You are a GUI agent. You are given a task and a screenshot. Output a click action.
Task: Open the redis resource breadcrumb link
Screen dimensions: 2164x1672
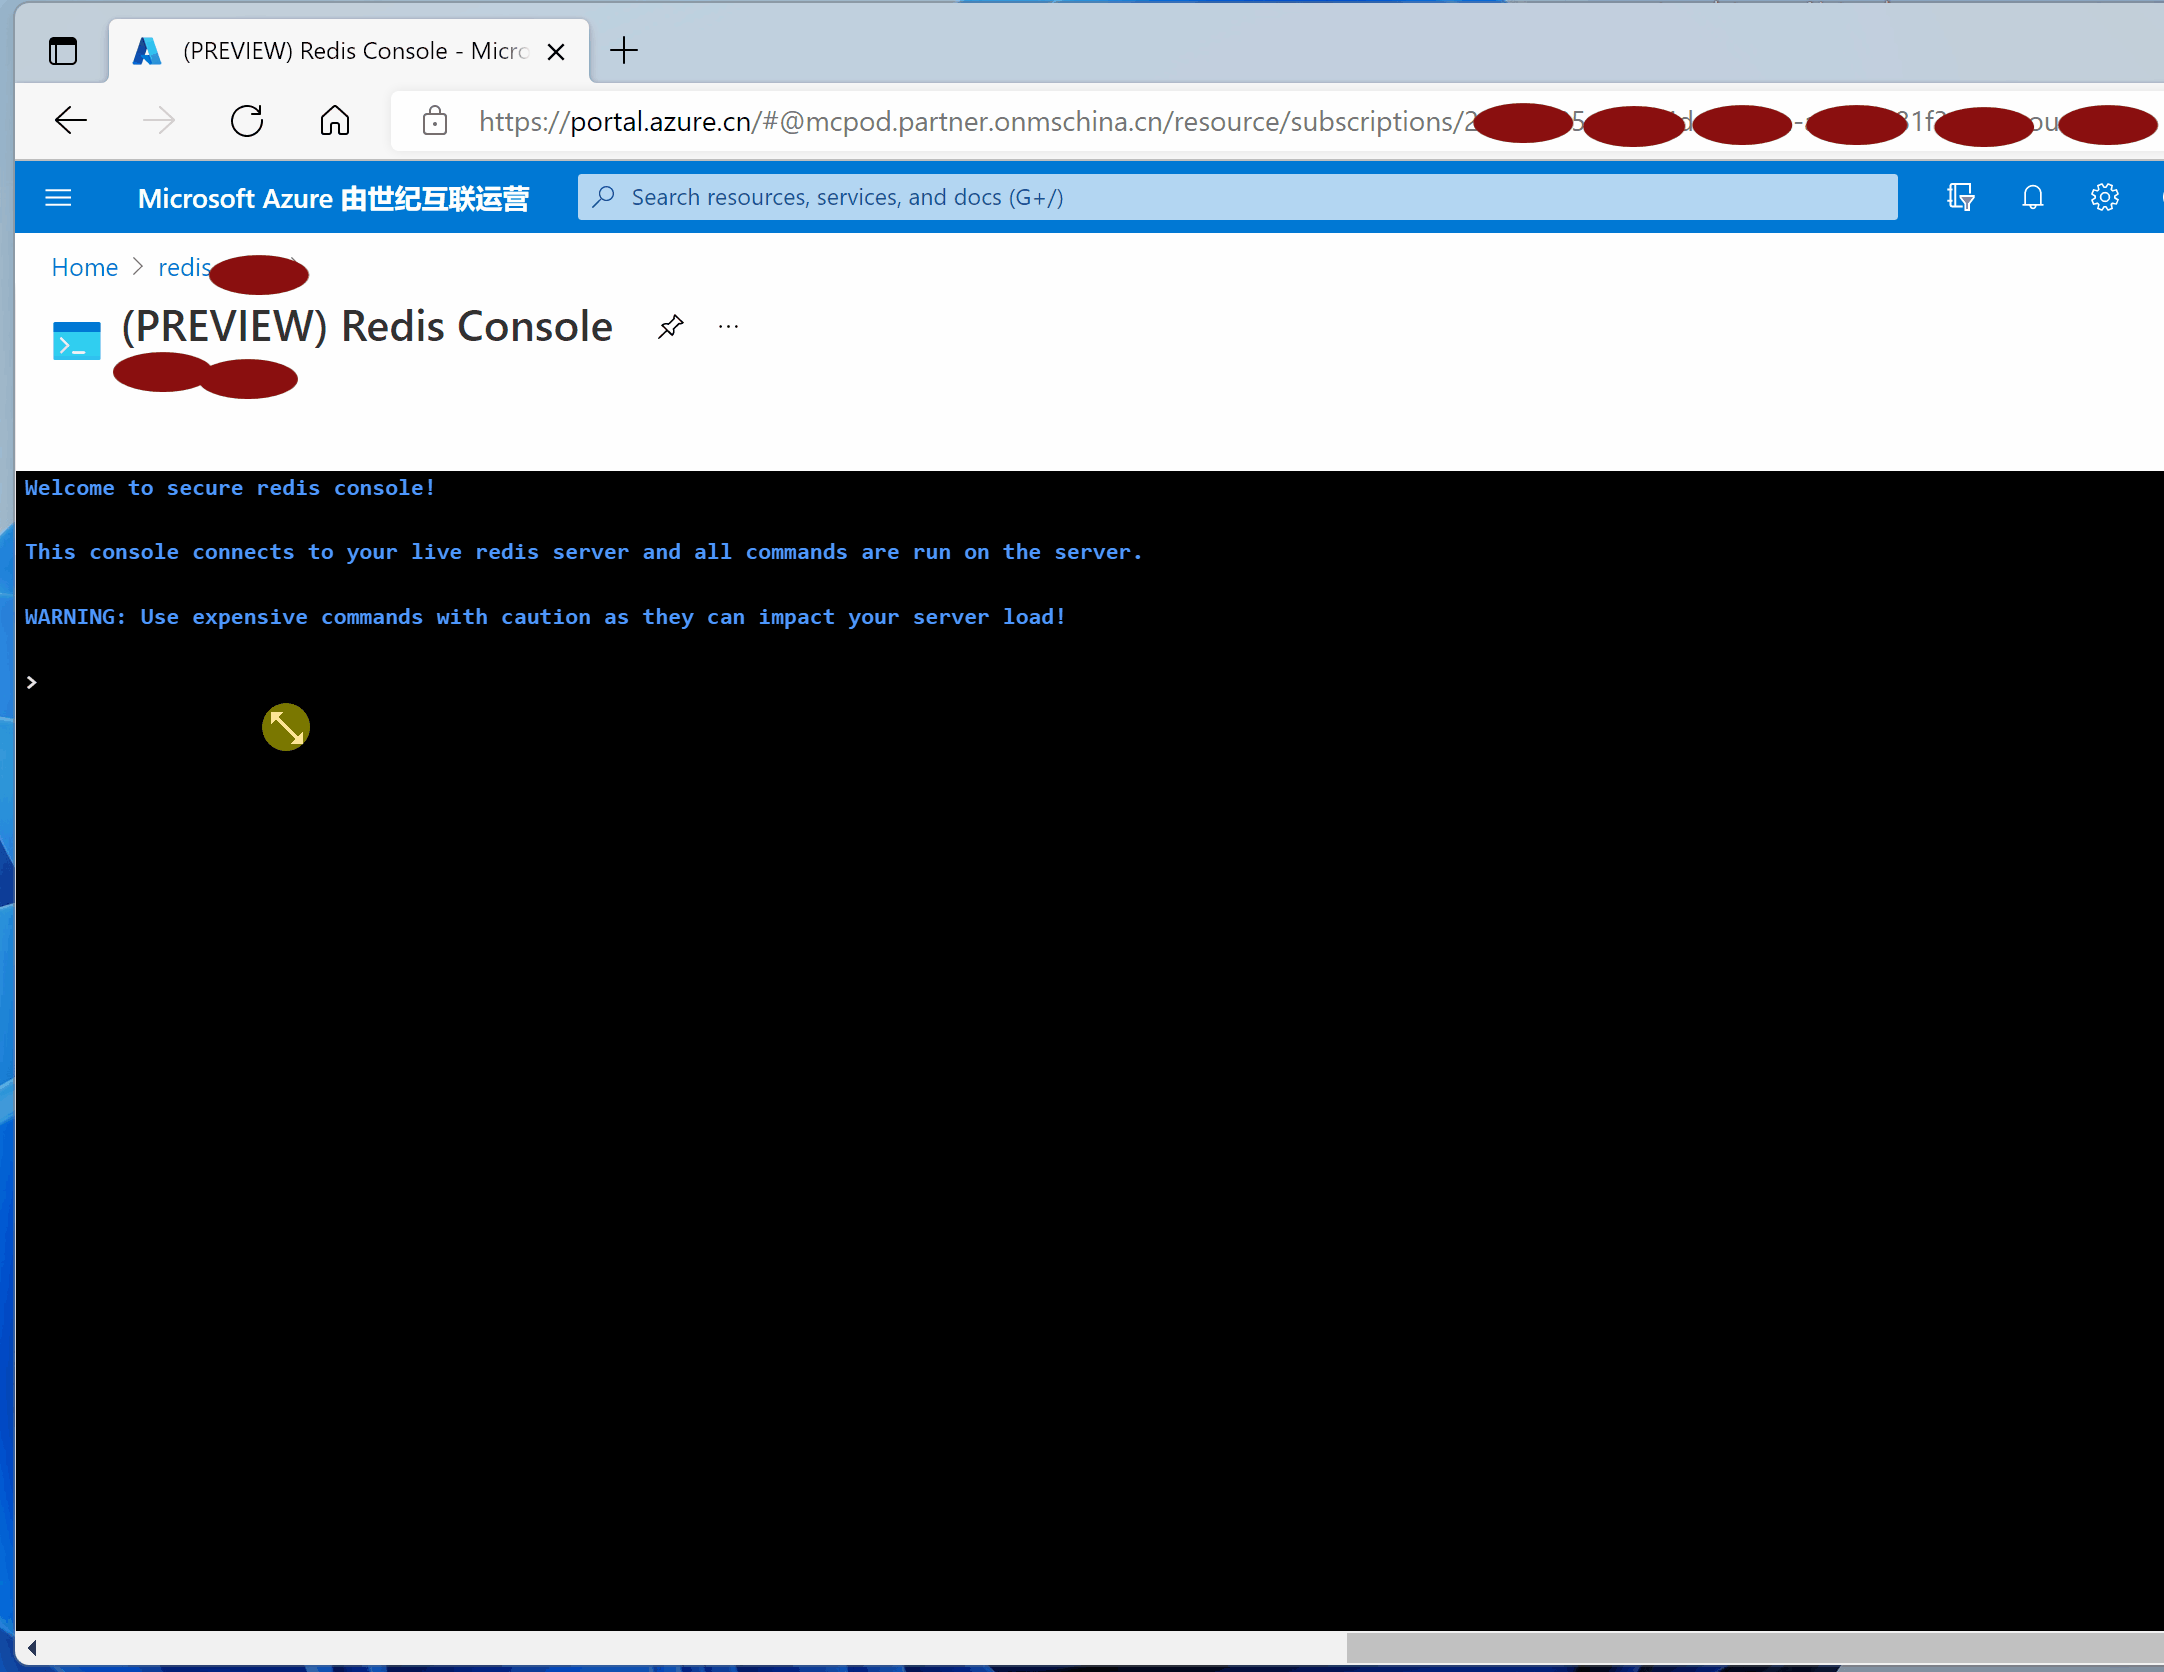pos(184,267)
